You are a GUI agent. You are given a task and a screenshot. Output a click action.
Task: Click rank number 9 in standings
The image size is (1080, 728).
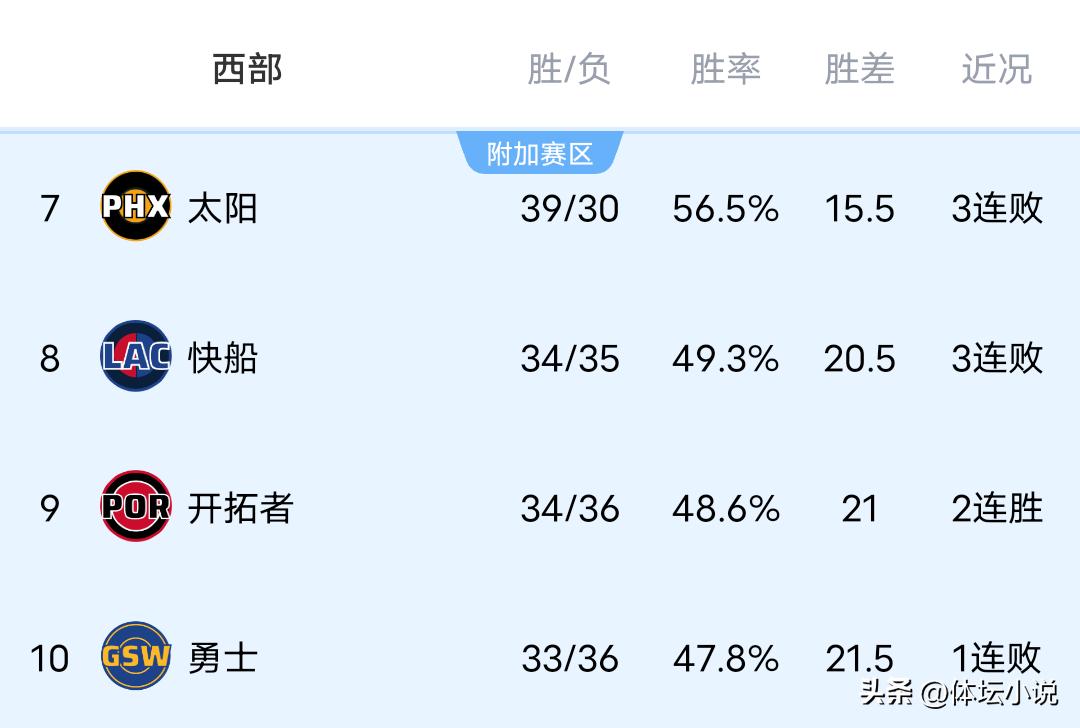tap(50, 508)
